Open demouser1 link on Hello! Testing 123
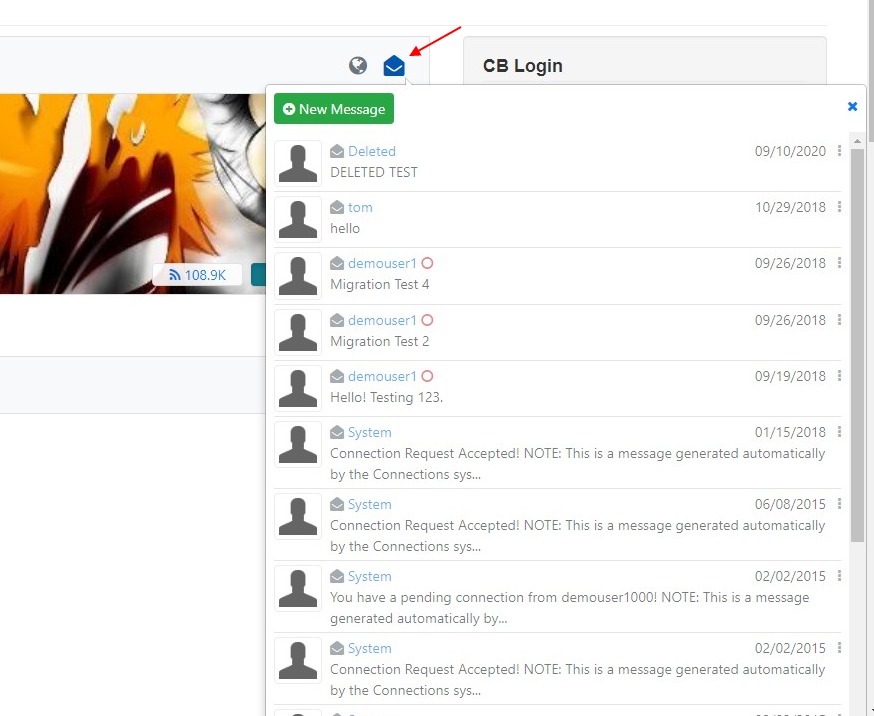The width and height of the screenshot is (874, 716). (x=382, y=376)
